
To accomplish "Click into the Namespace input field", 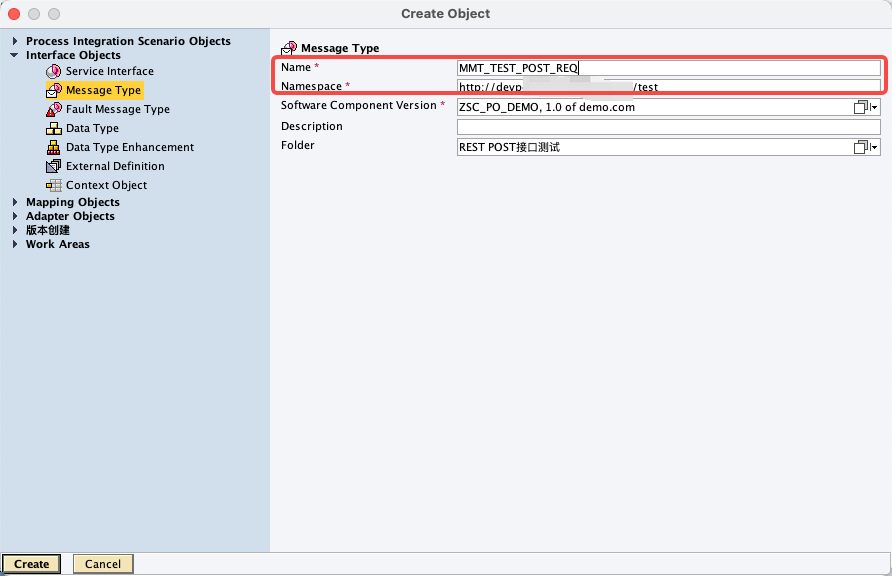I will pyautogui.click(x=668, y=87).
